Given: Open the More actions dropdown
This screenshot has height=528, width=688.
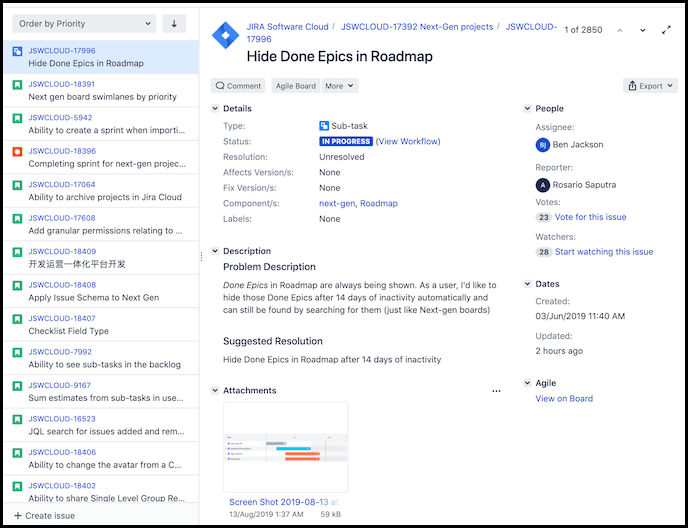Looking at the screenshot, I should click(x=340, y=86).
